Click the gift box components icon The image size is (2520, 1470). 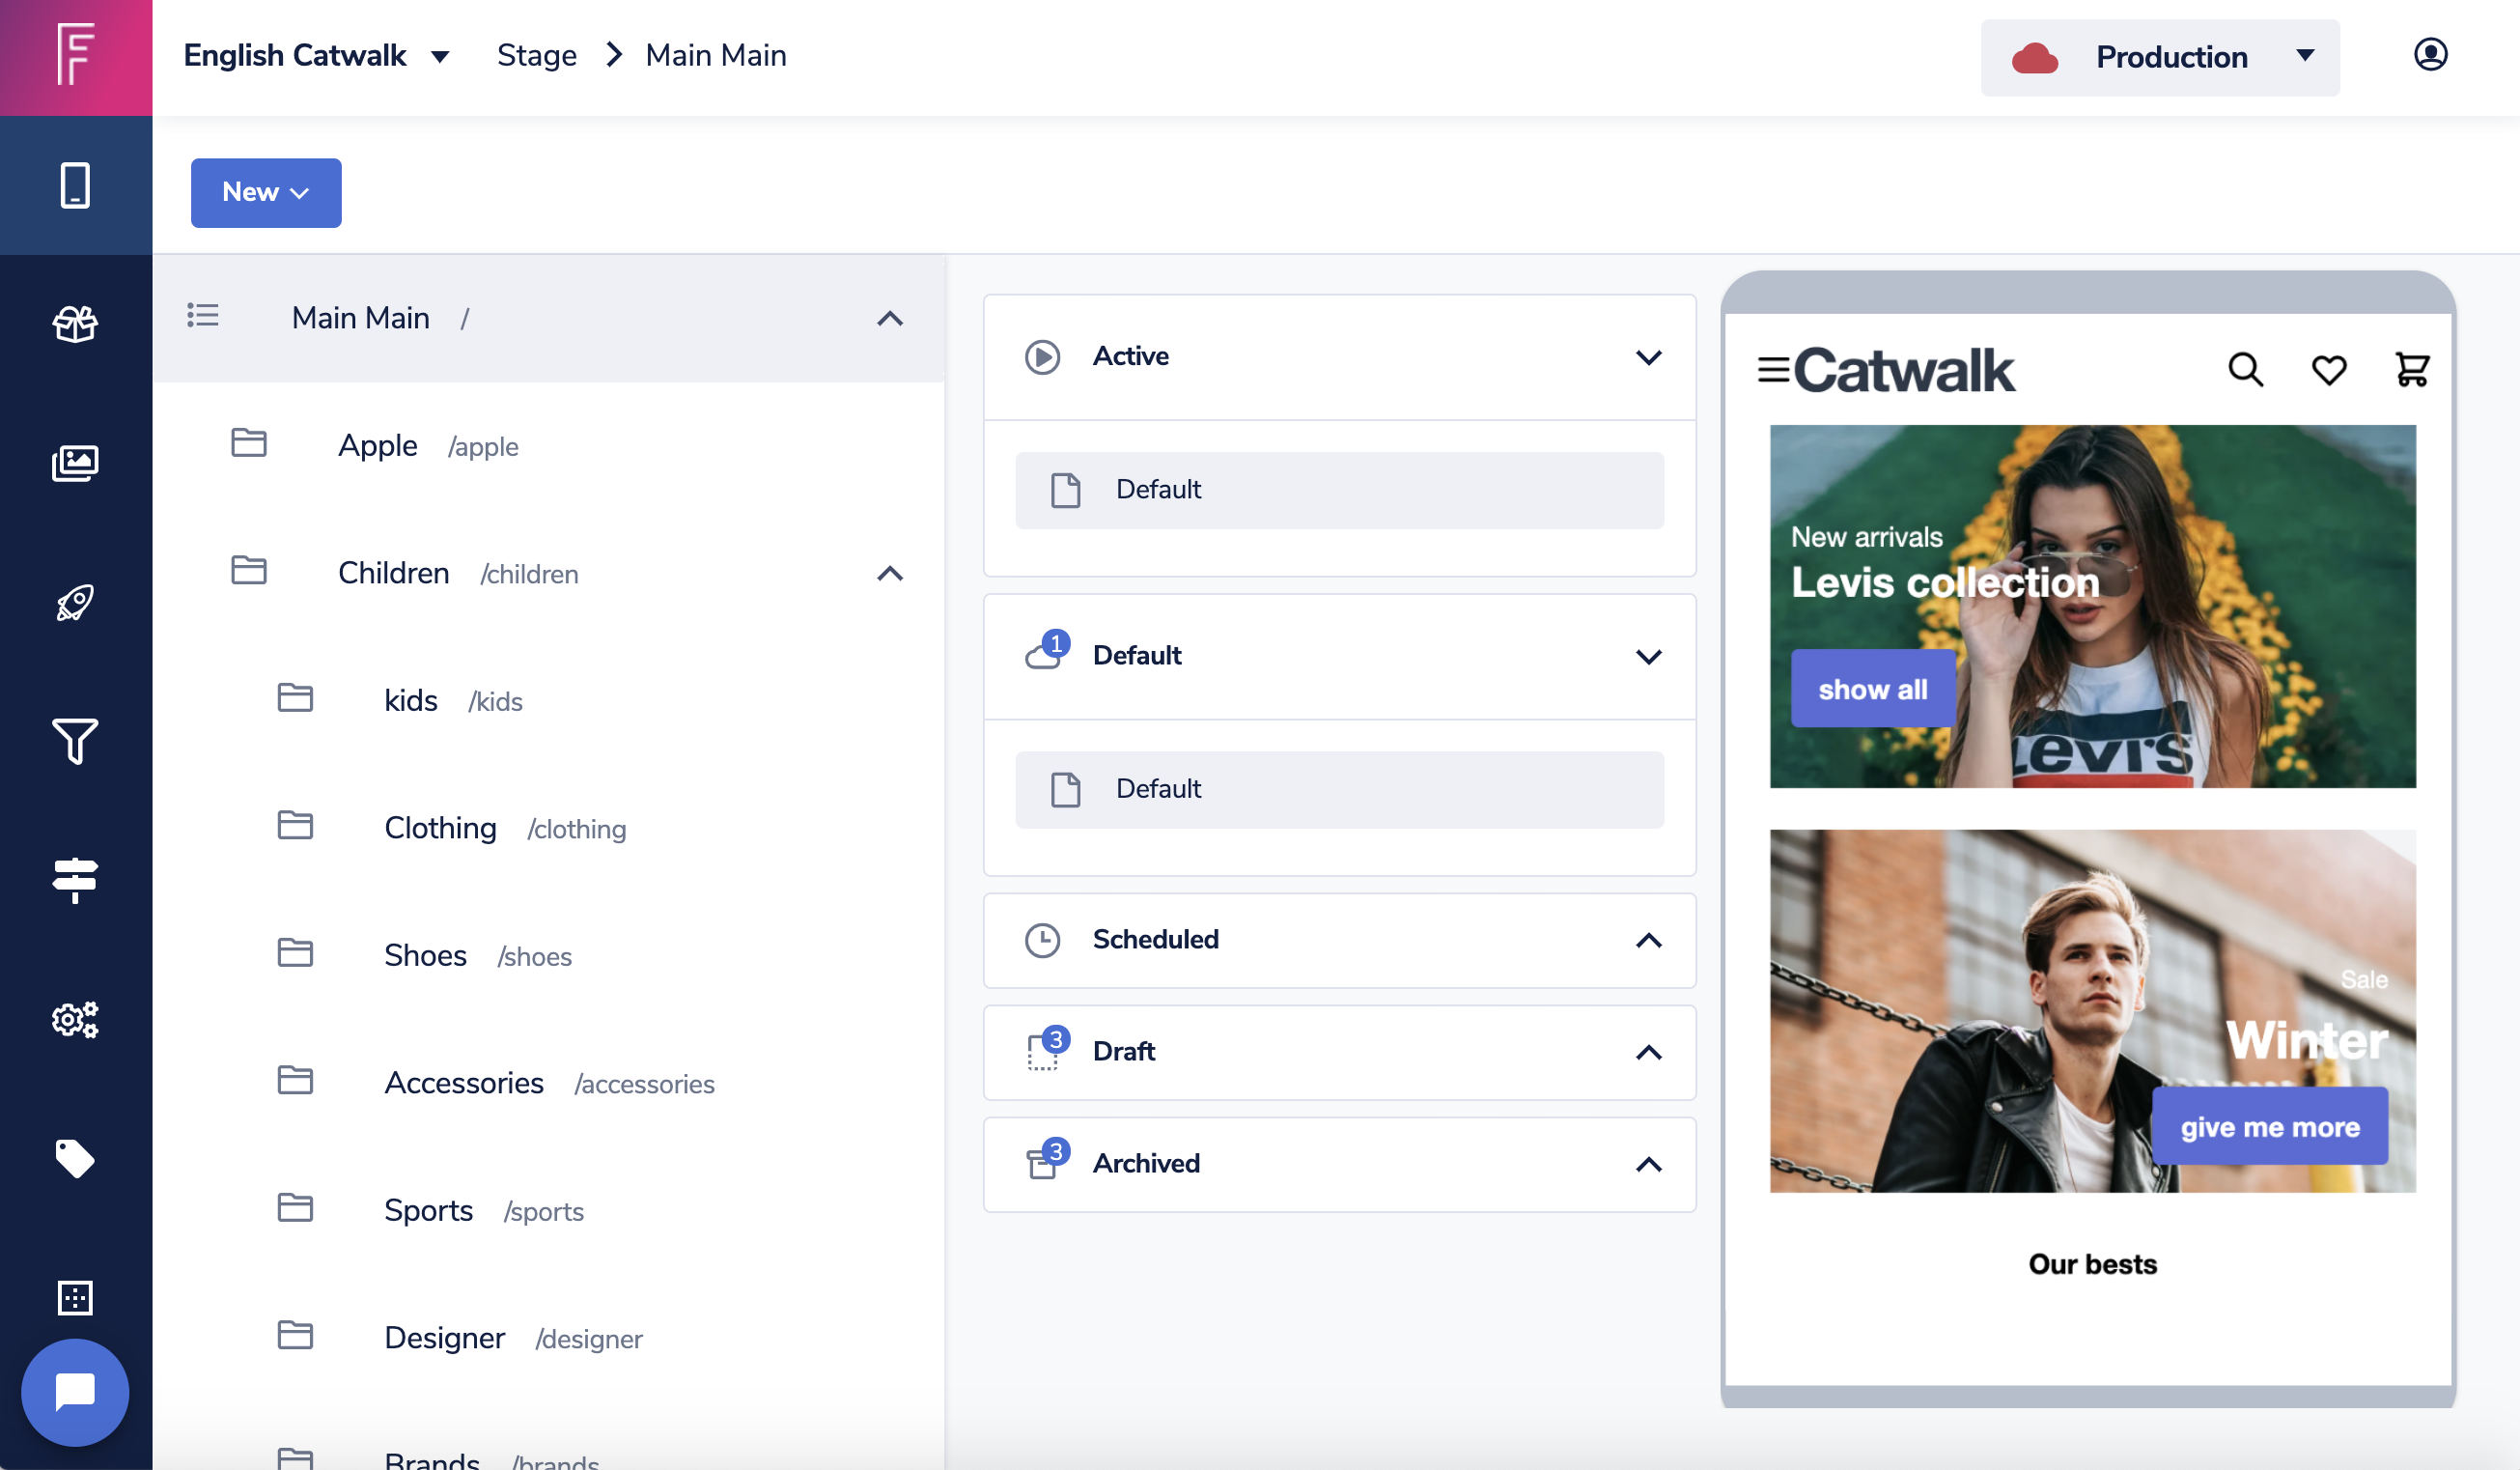75,324
